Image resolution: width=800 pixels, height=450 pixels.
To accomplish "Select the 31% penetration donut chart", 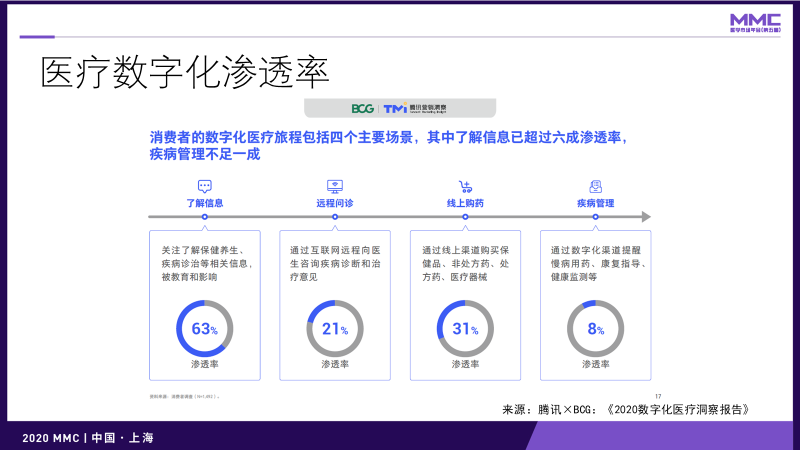I will [465, 328].
